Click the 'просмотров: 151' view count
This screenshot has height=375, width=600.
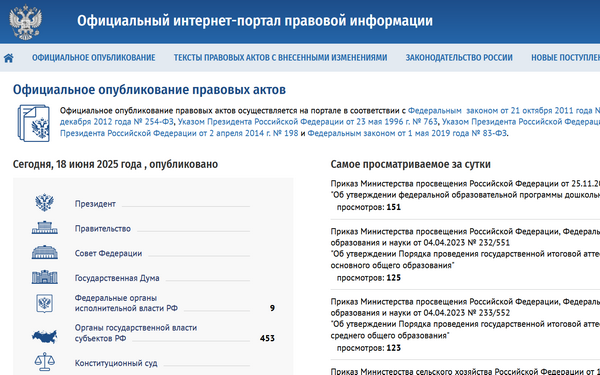pyautogui.click(x=368, y=207)
